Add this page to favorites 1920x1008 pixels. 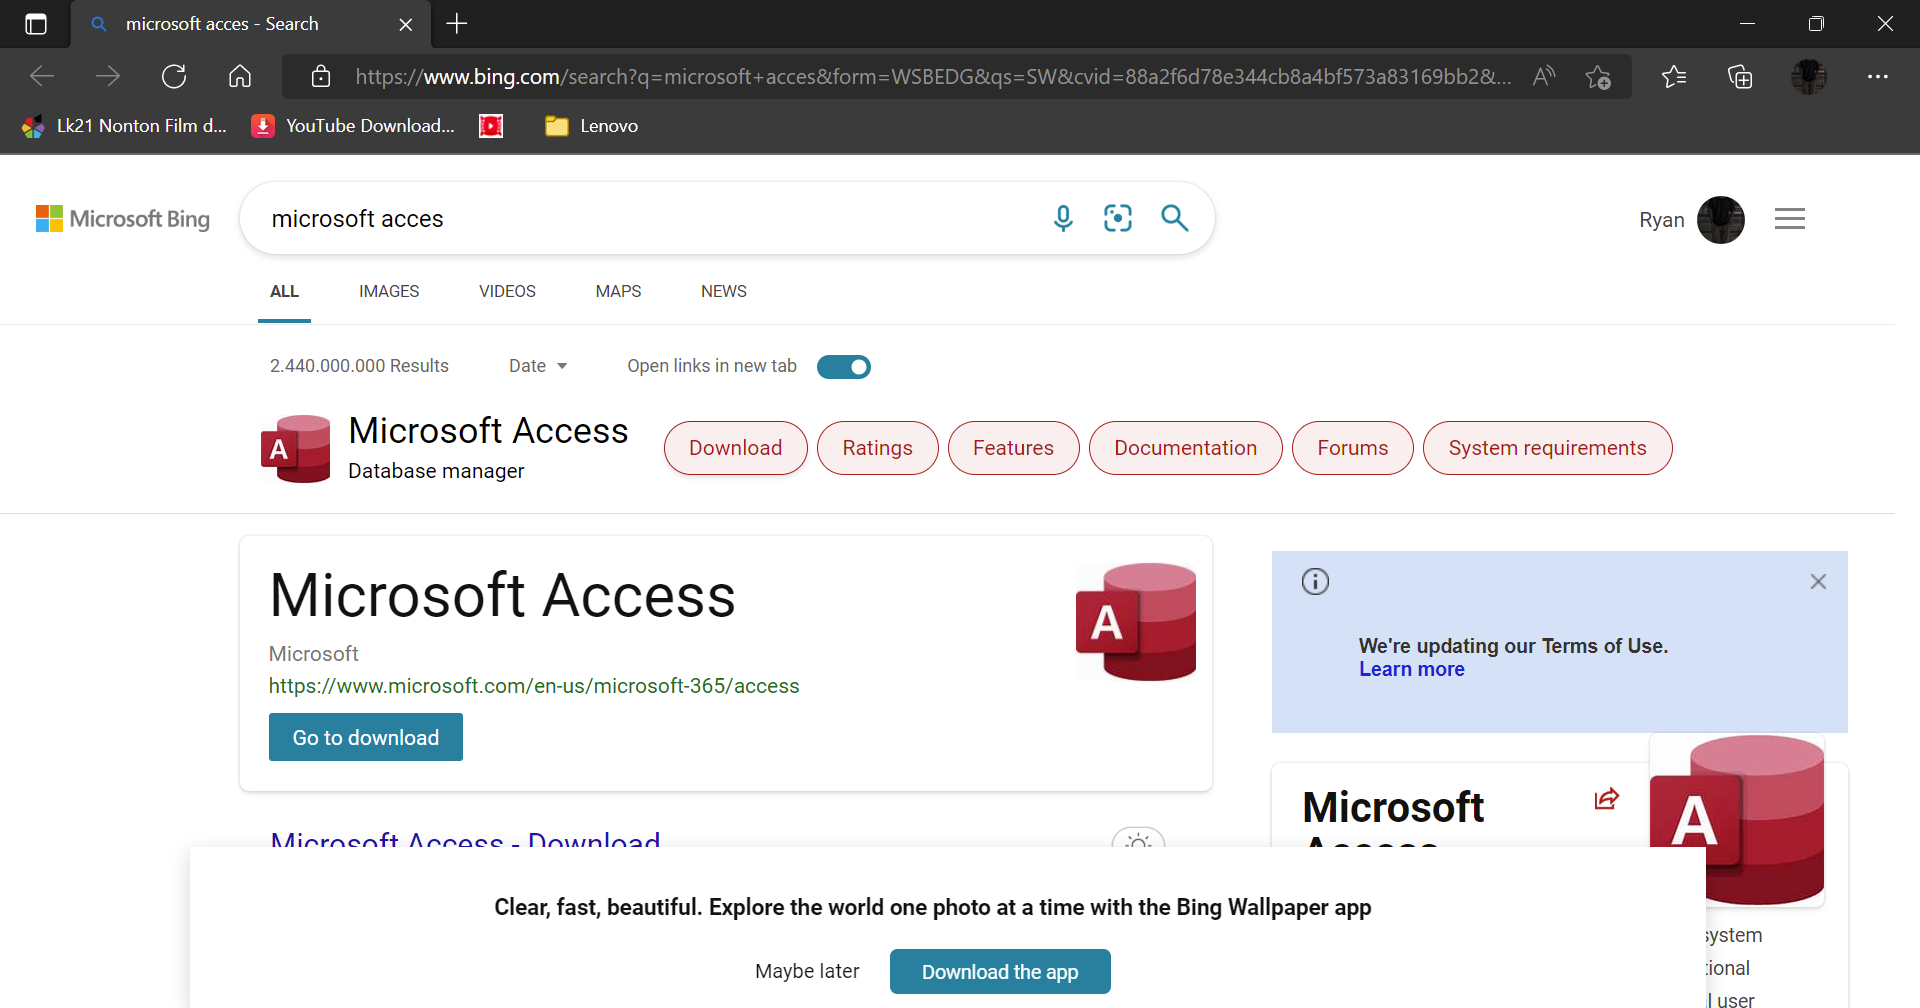(x=1598, y=76)
